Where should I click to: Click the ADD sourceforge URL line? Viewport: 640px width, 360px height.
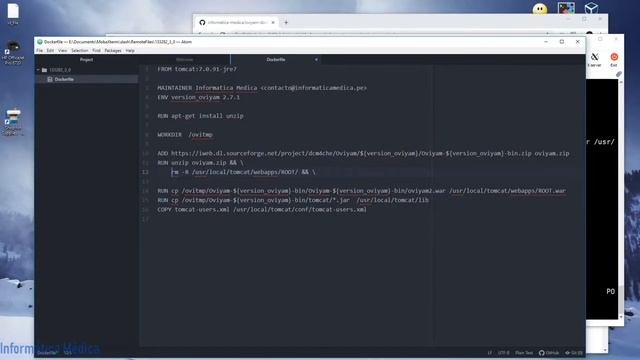coord(363,153)
